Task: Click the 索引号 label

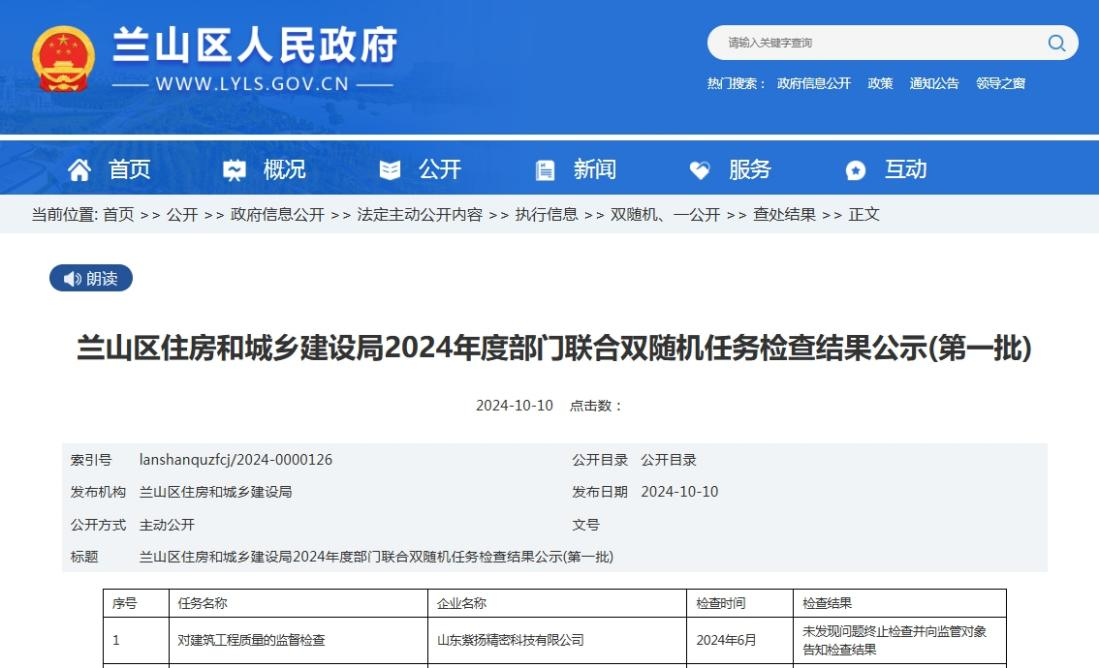Action: point(91,460)
